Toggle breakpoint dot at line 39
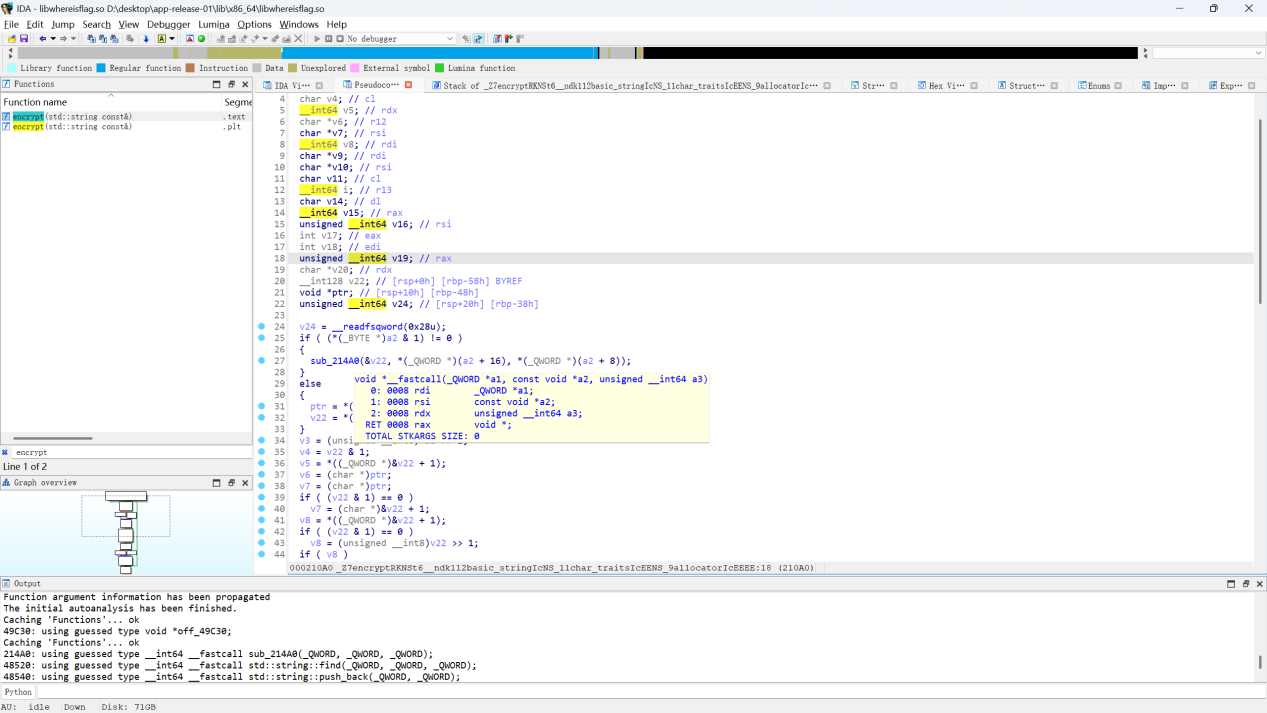The image size is (1267, 713). pyautogui.click(x=262, y=497)
